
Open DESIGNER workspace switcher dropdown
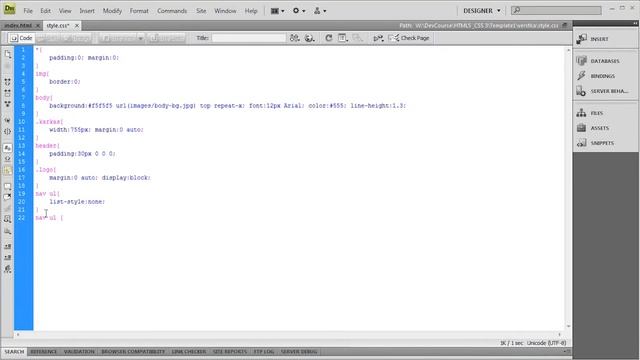coord(482,11)
